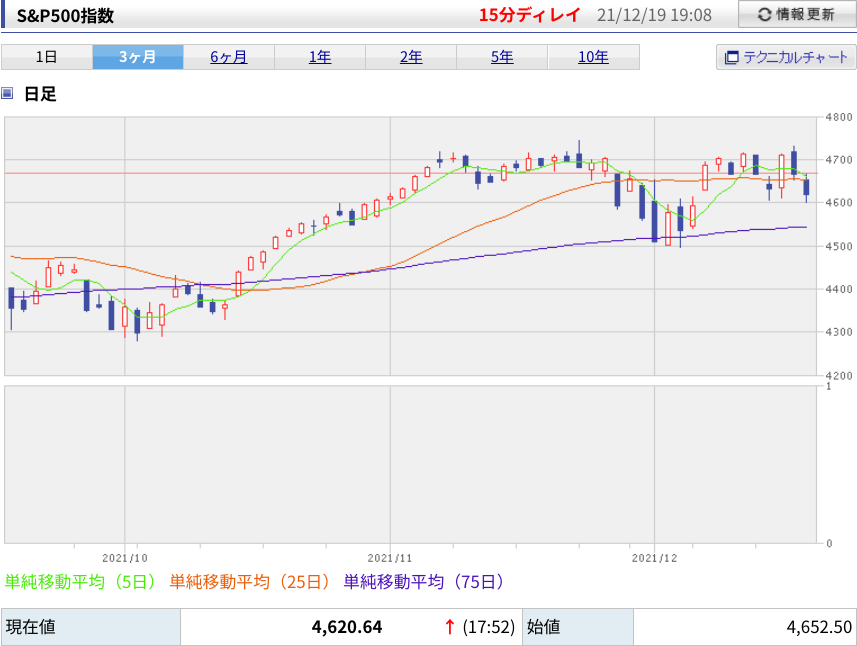
Task: Switch to the 10年 period tab
Action: [594, 57]
